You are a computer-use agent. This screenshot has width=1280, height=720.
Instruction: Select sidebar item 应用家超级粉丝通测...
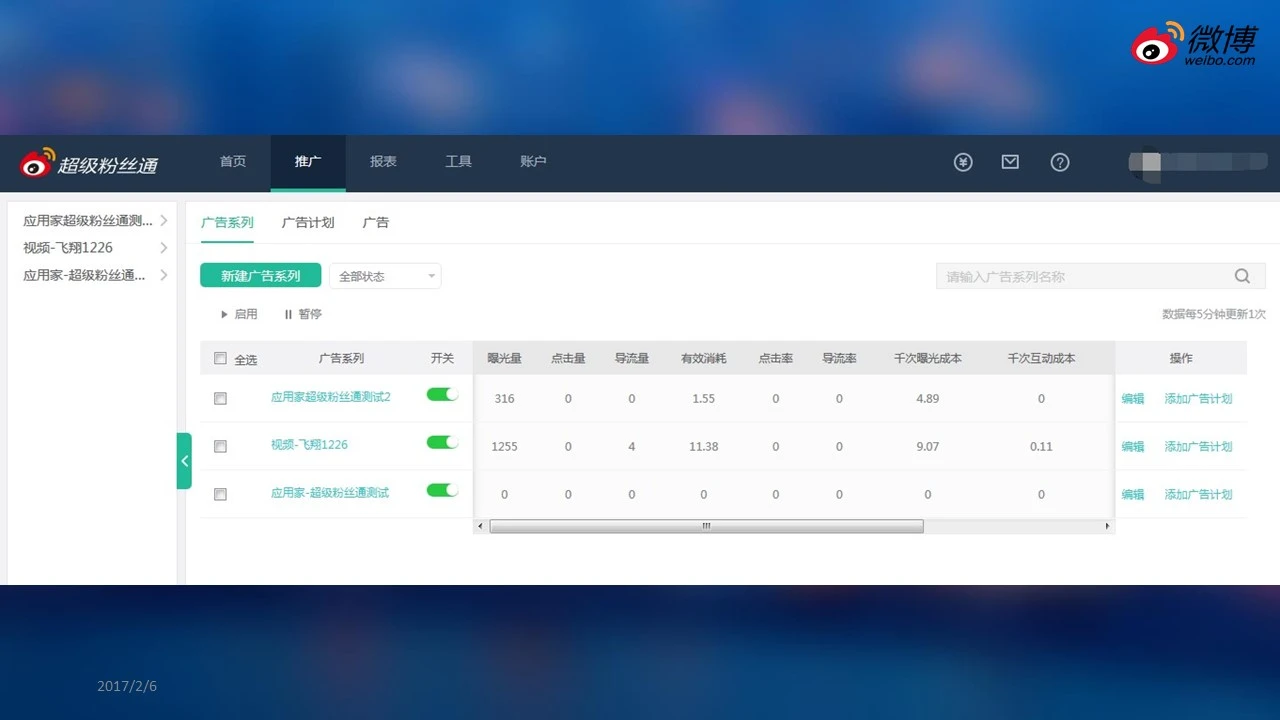88,220
